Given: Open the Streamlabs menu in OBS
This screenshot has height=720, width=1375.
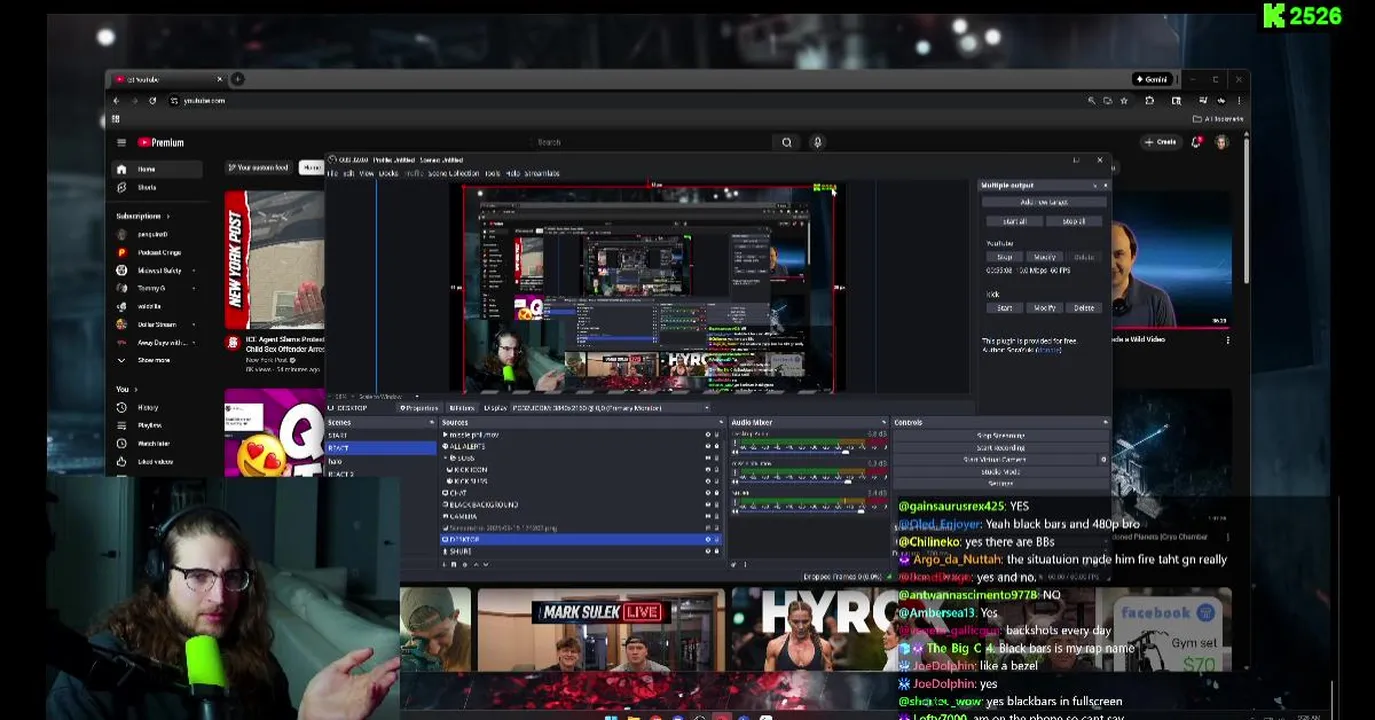Looking at the screenshot, I should 542,174.
